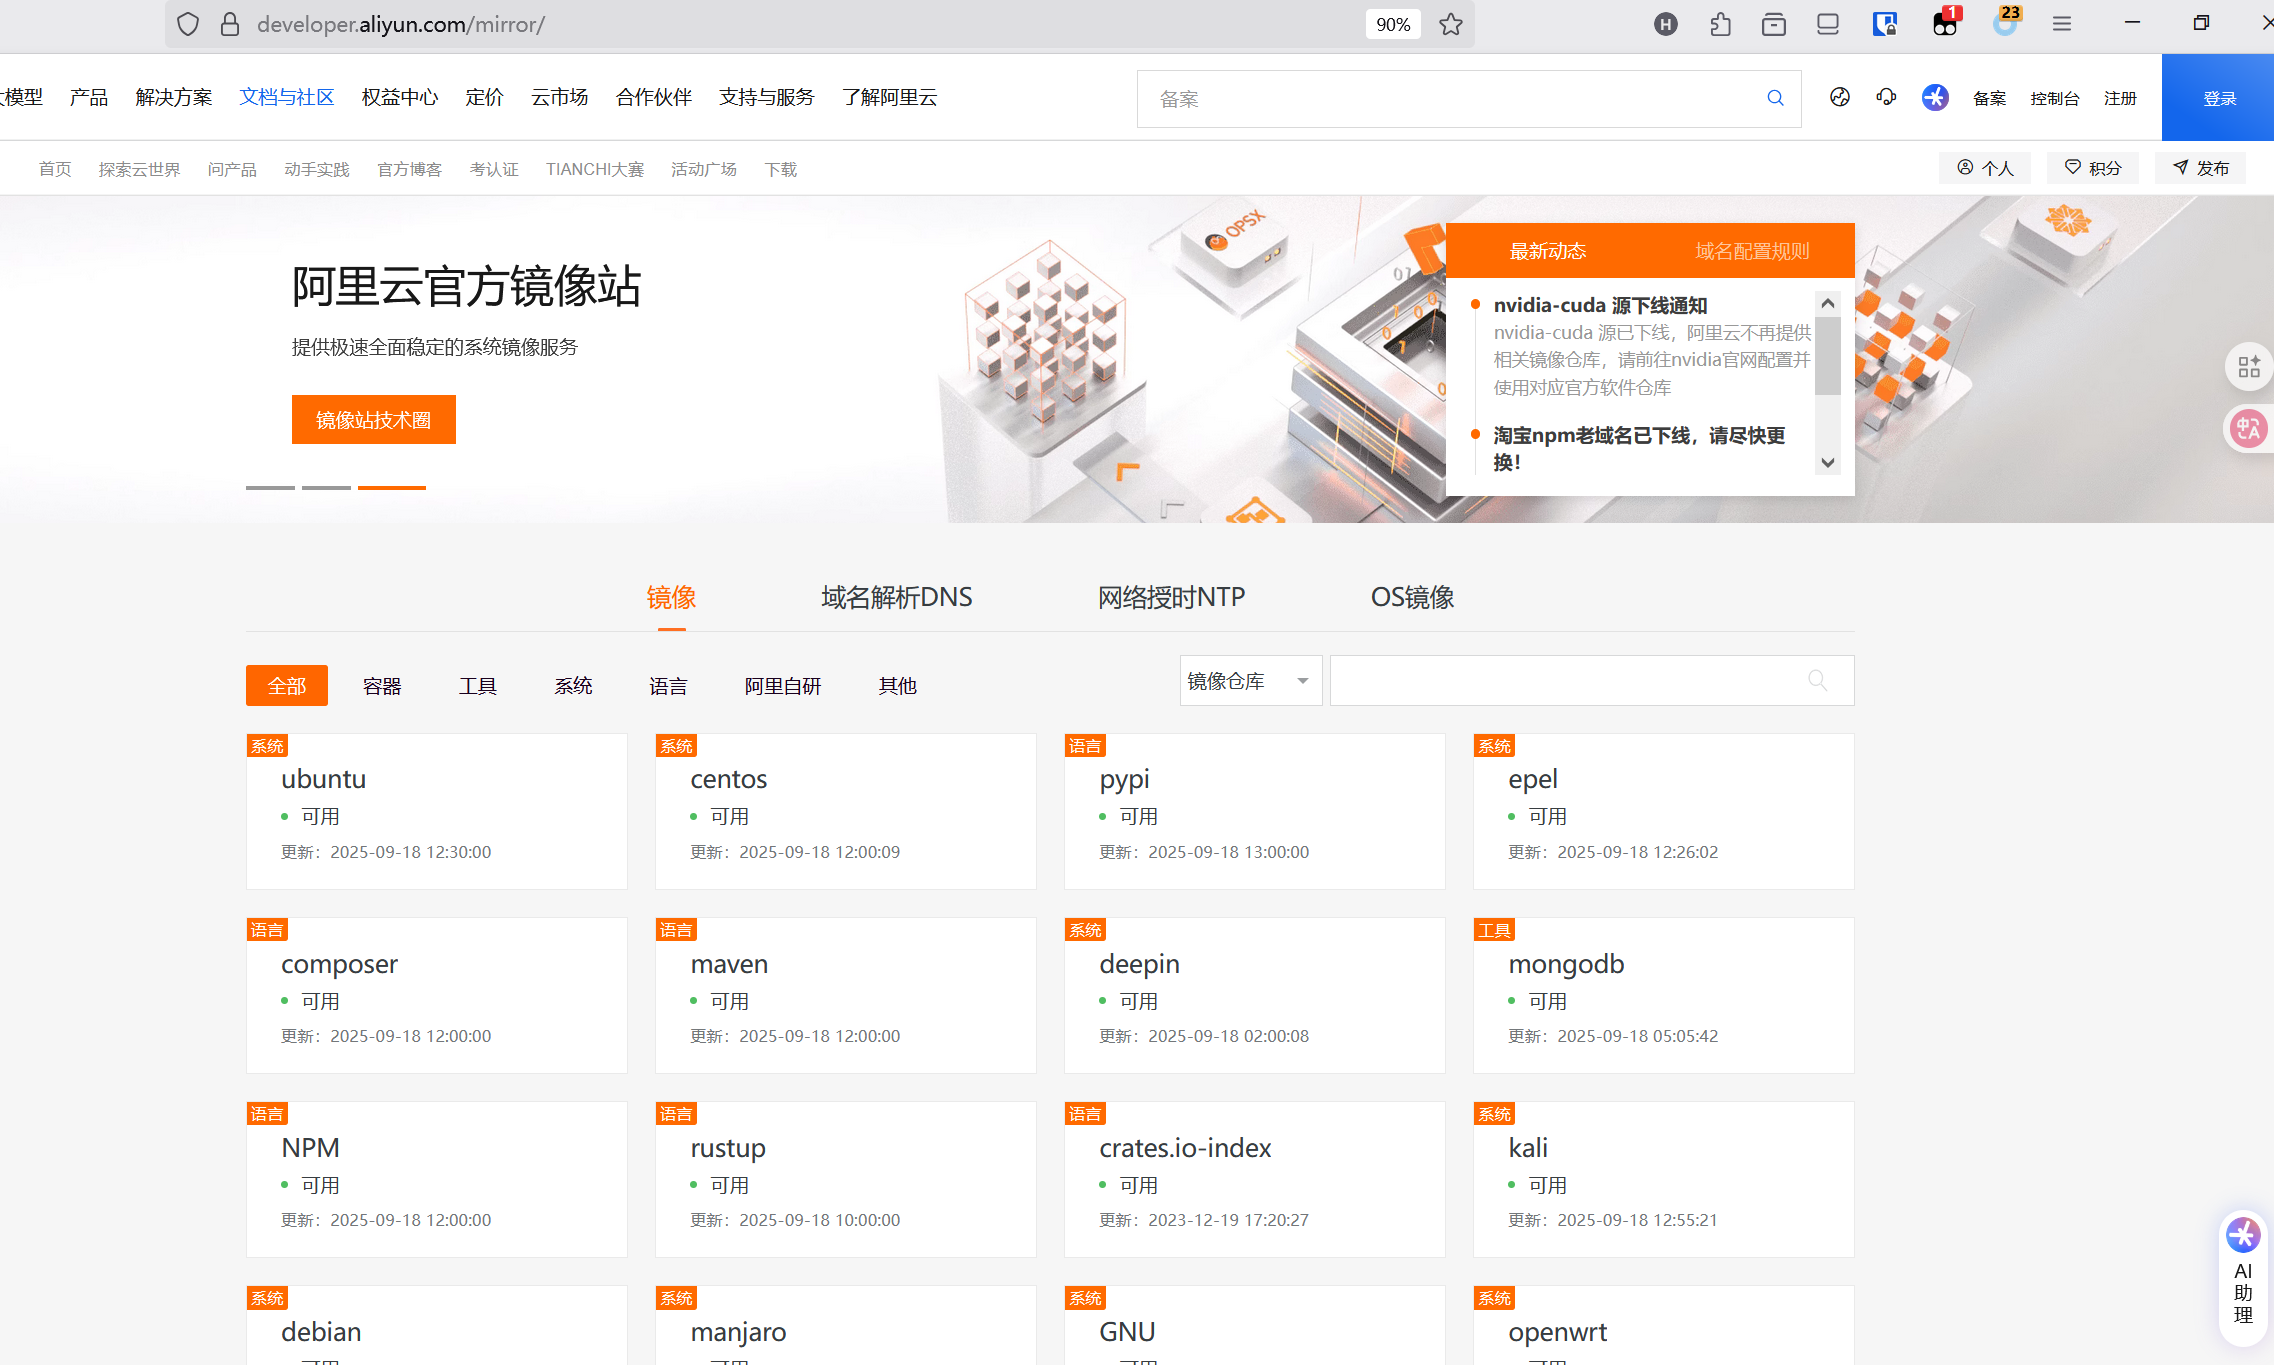Select the first gray carousel indicator
Viewport: 2274px width, 1365px height.
270,487
